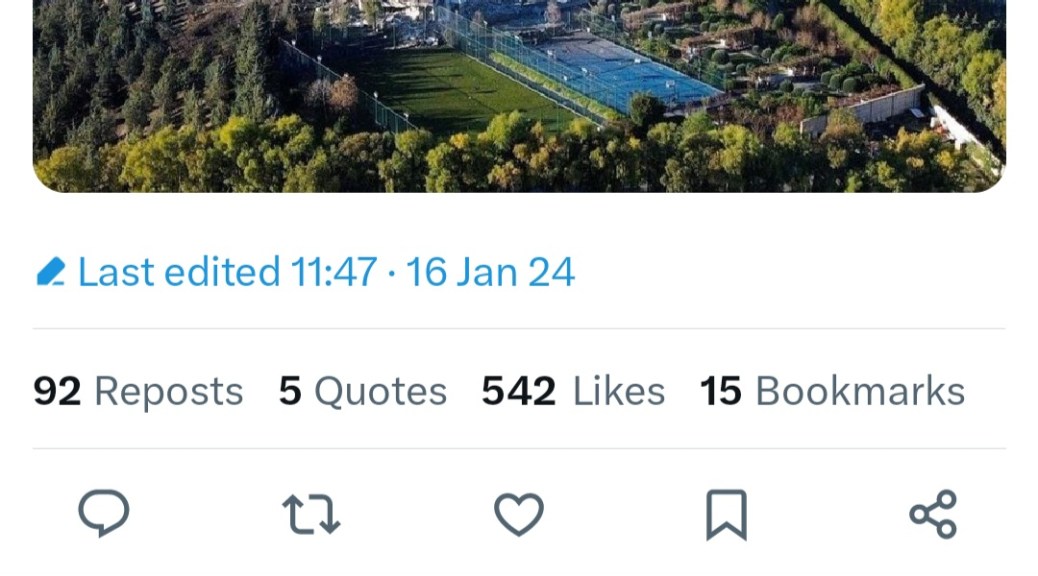Image resolution: width=1038 pixels, height=576 pixels.
Task: Repost this post using the arrows icon
Action: point(312,515)
